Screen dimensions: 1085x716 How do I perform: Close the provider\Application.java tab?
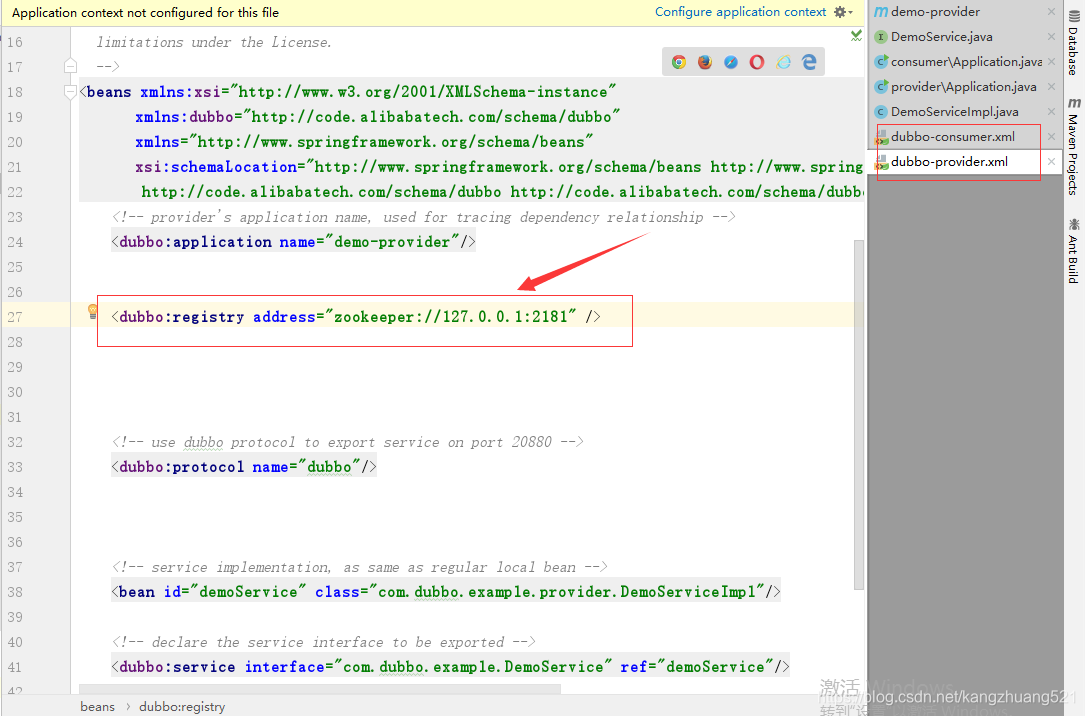click(x=1051, y=86)
